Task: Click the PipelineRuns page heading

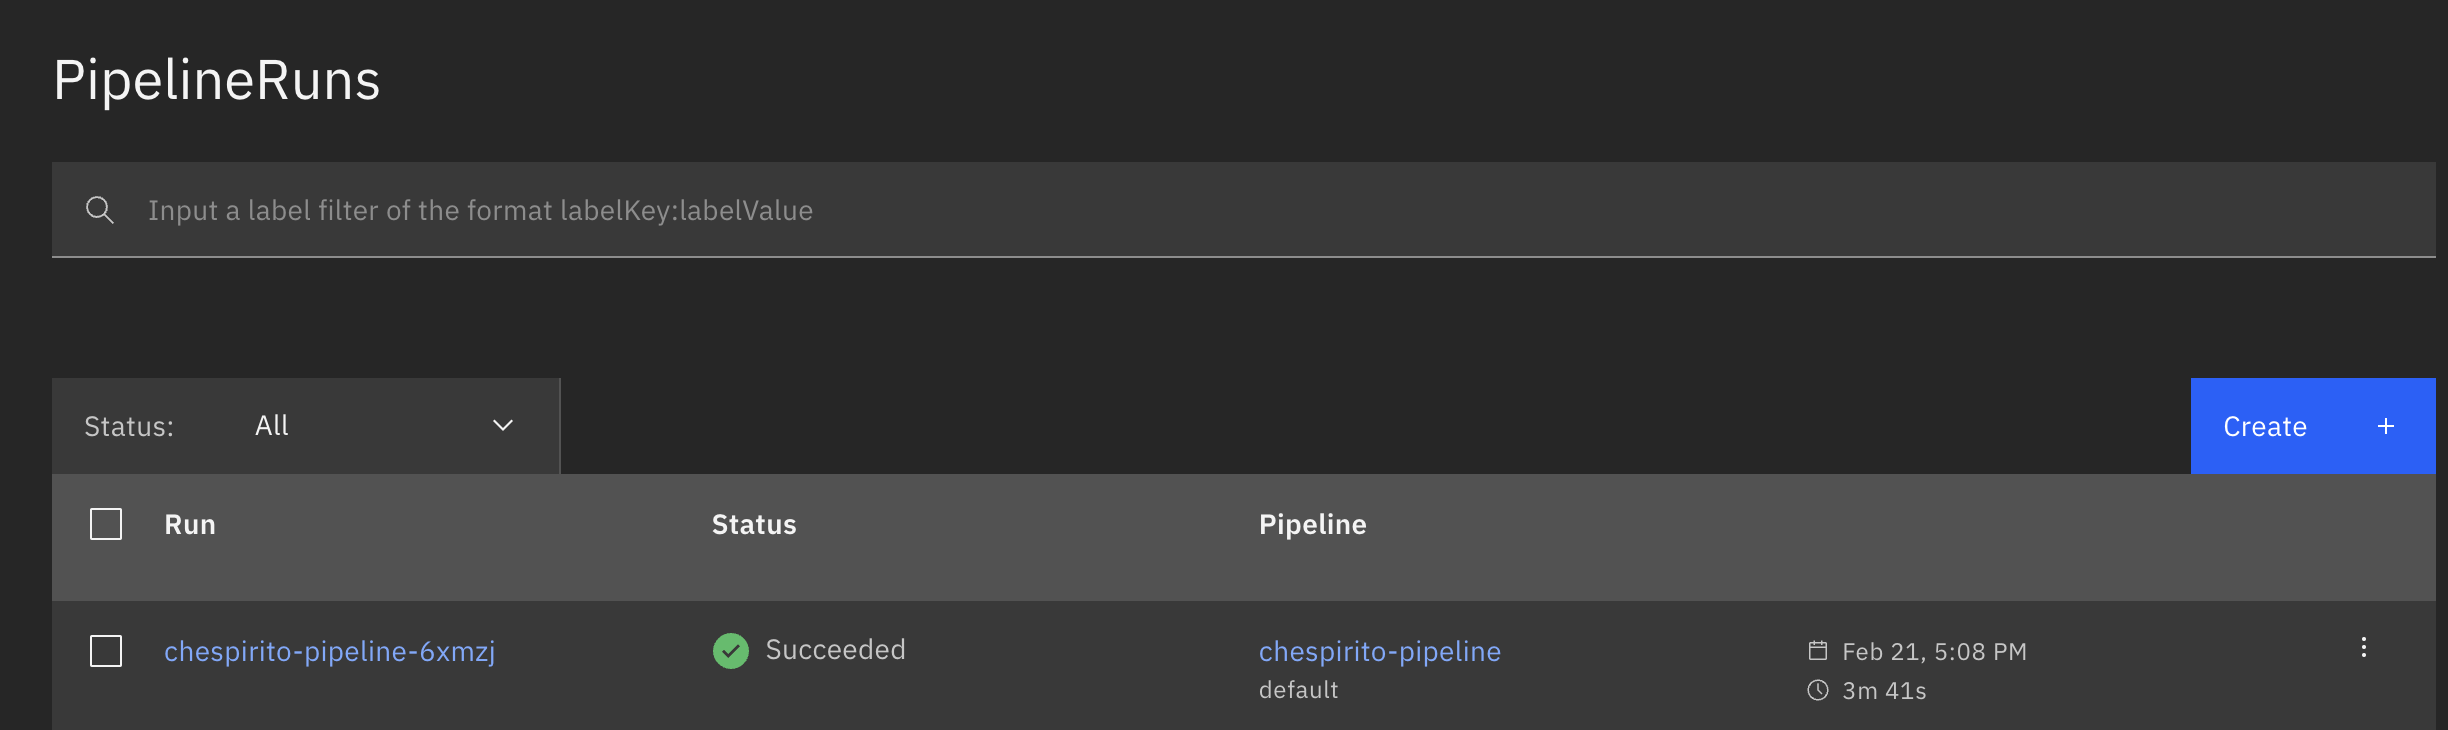Action: [217, 80]
